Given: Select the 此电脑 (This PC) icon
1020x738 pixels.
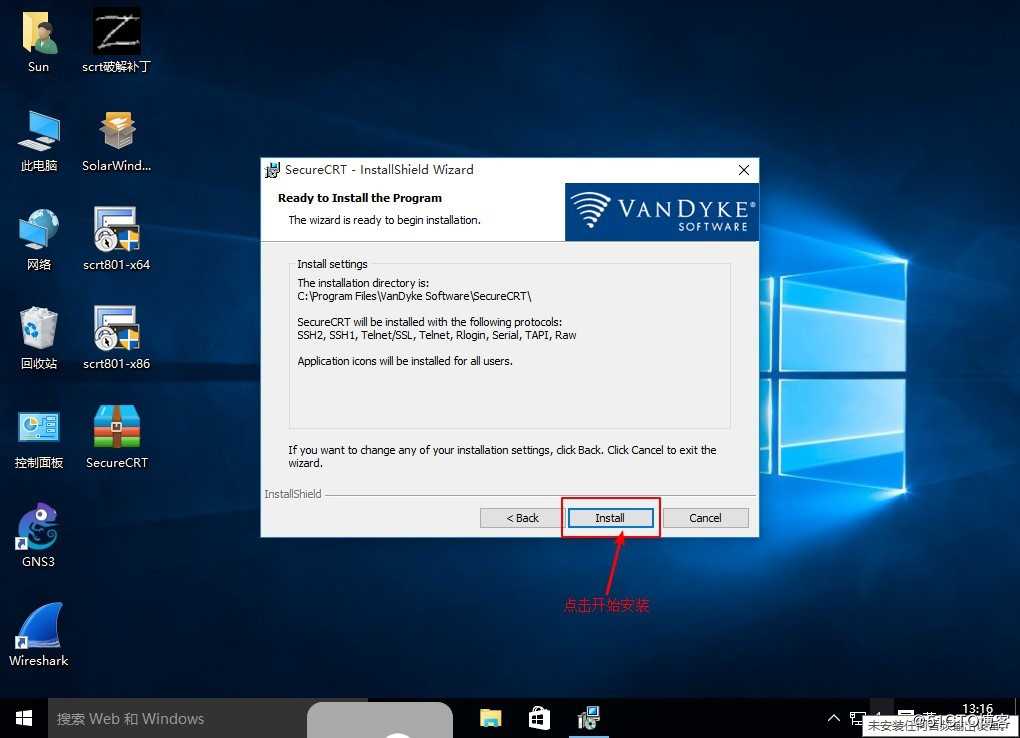Looking at the screenshot, I should [x=38, y=140].
